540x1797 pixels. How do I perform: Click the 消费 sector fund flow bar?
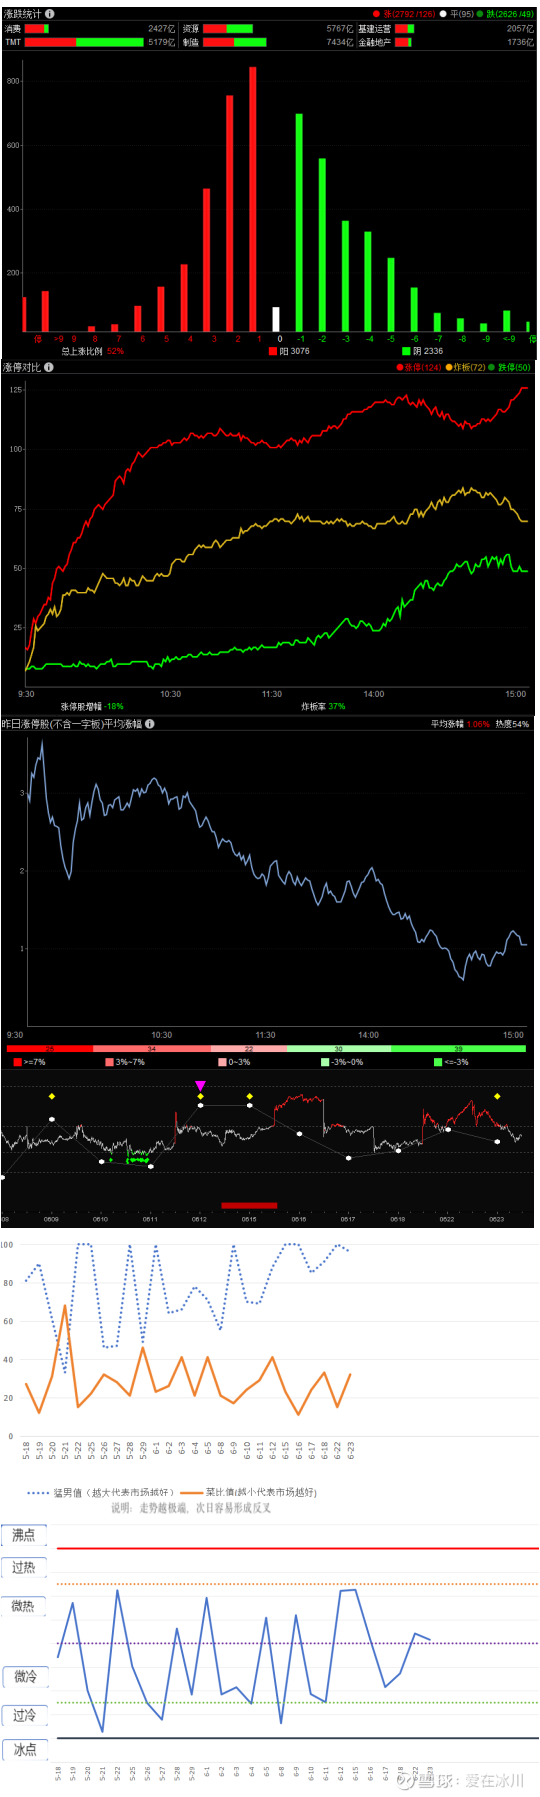point(37,29)
